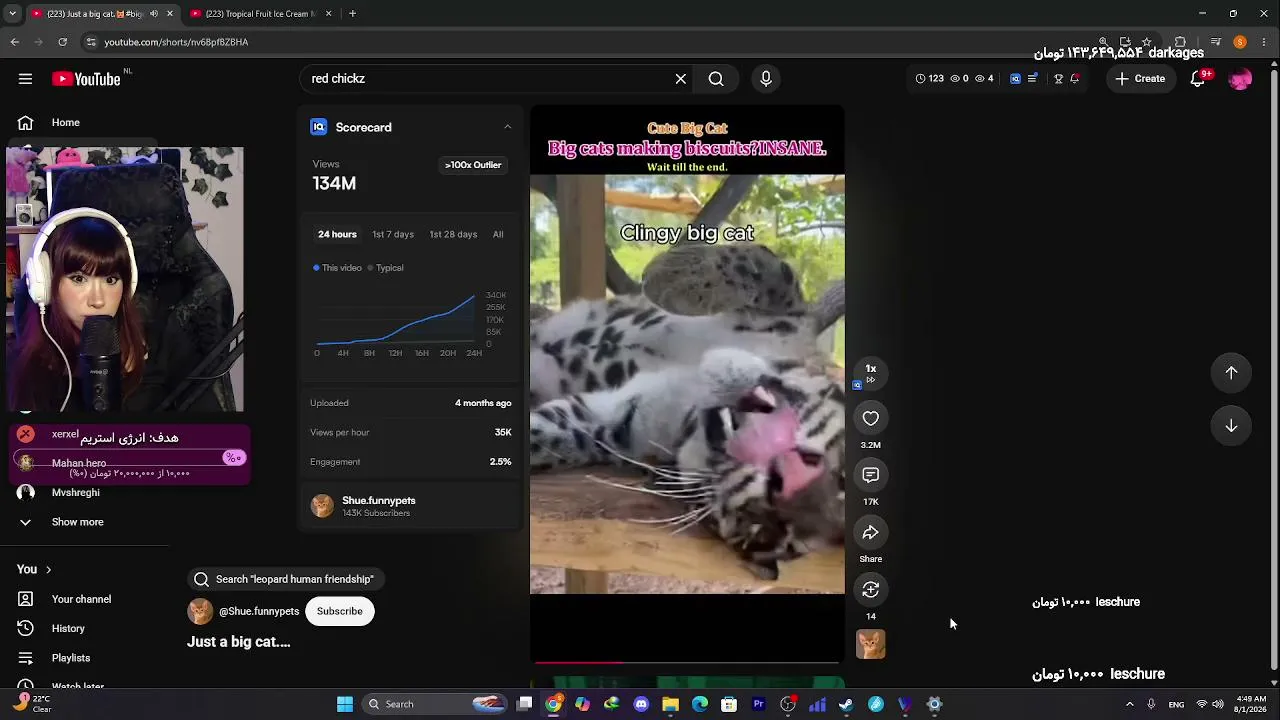Search "leopard human friendship" suggestion
The width and height of the screenshot is (1280, 720).
284,579
